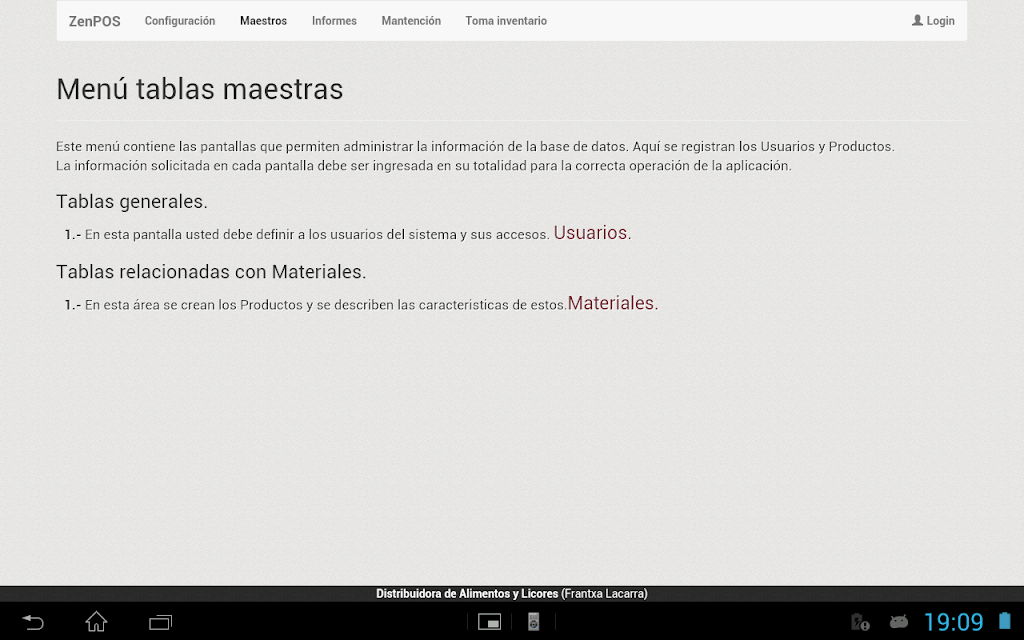Click the Tablas generales. heading
This screenshot has width=1024, height=640.
coord(132,202)
